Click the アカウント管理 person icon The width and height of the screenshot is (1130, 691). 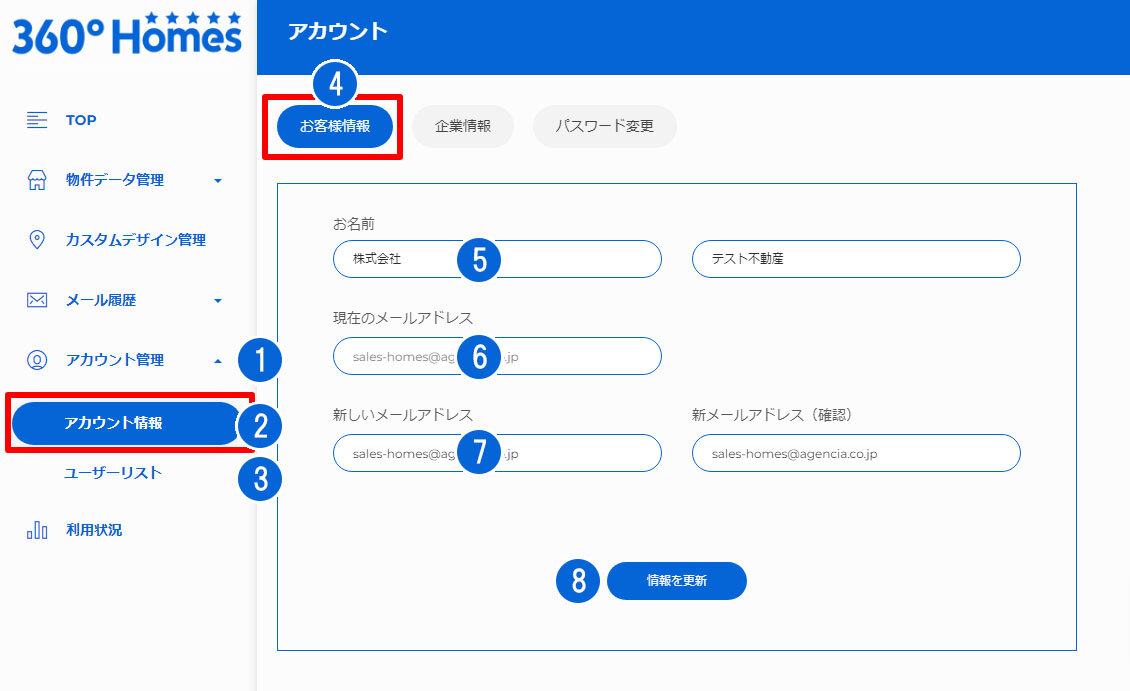pos(37,360)
